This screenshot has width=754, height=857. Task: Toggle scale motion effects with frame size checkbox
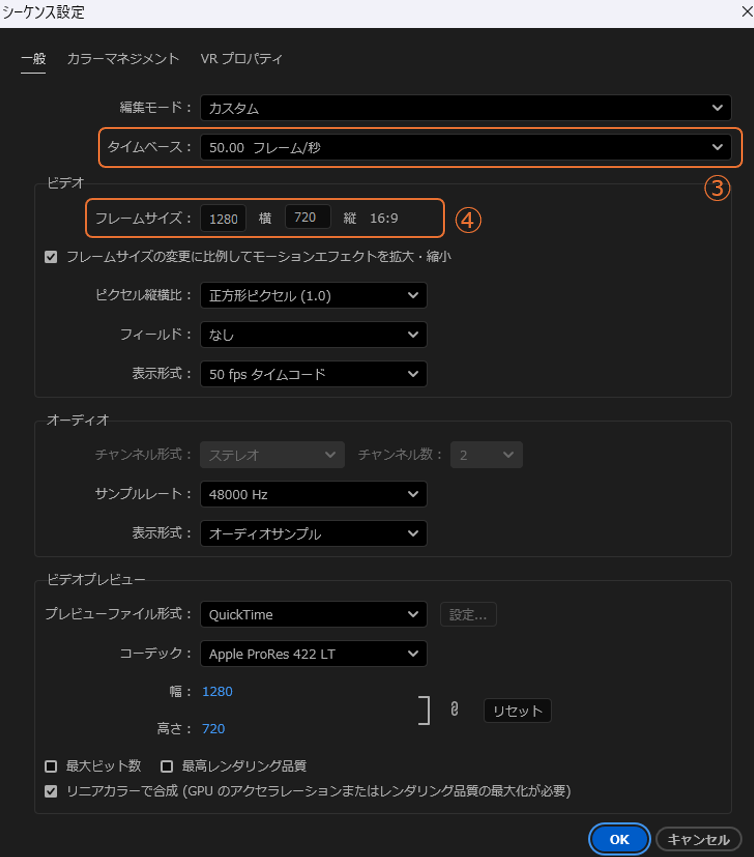(51, 256)
